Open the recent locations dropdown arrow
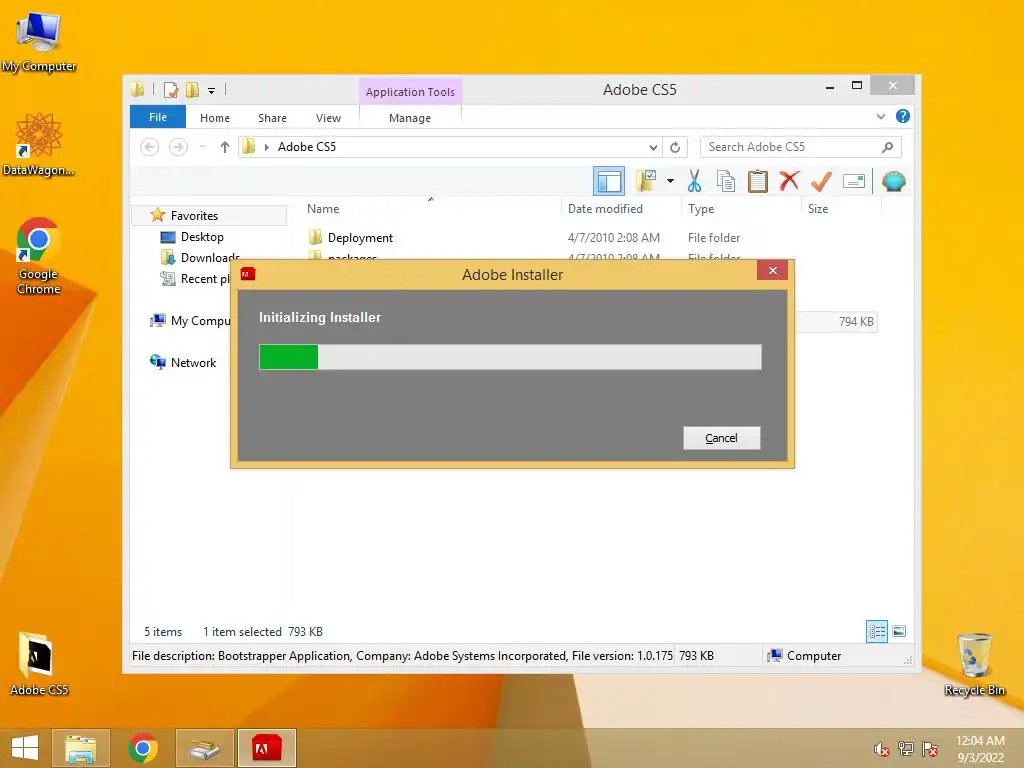This screenshot has width=1024, height=768. pyautogui.click(x=202, y=147)
